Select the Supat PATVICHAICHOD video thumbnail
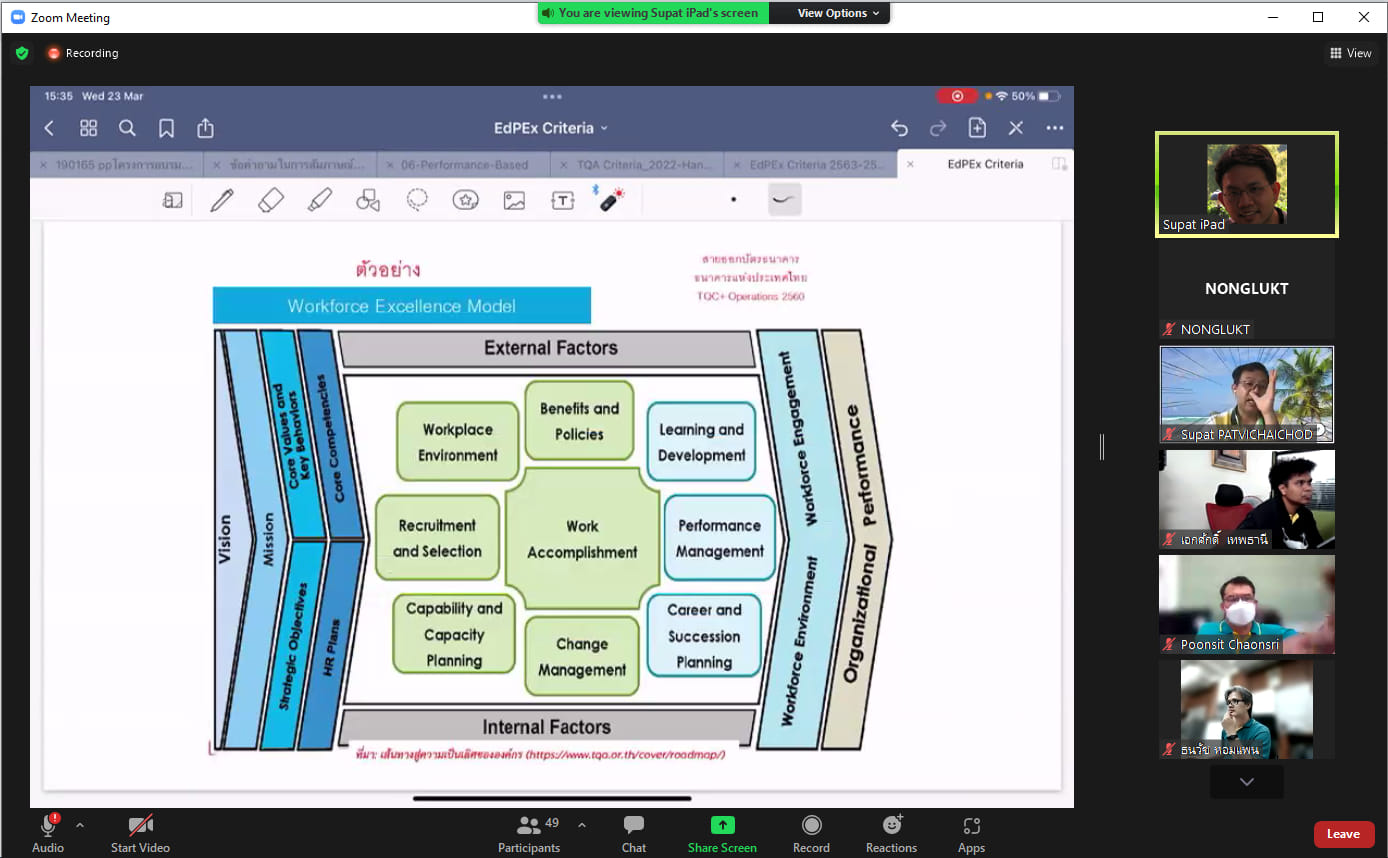Image resolution: width=1388 pixels, height=858 pixels. pos(1246,394)
